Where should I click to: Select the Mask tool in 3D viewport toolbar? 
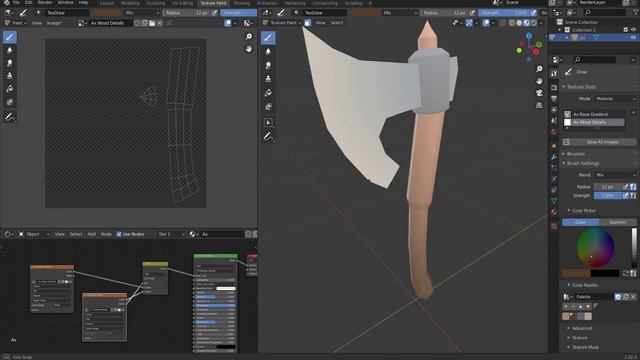[268, 107]
